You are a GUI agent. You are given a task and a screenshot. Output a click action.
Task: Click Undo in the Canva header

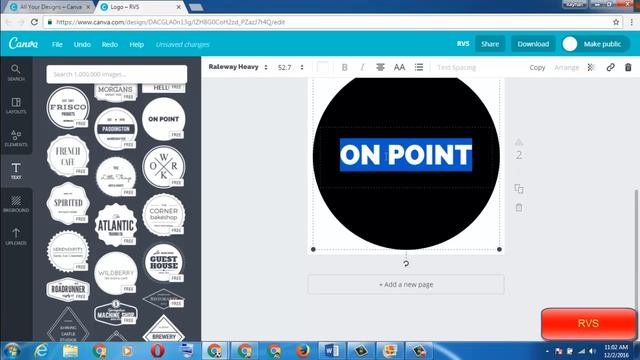[x=82, y=44]
